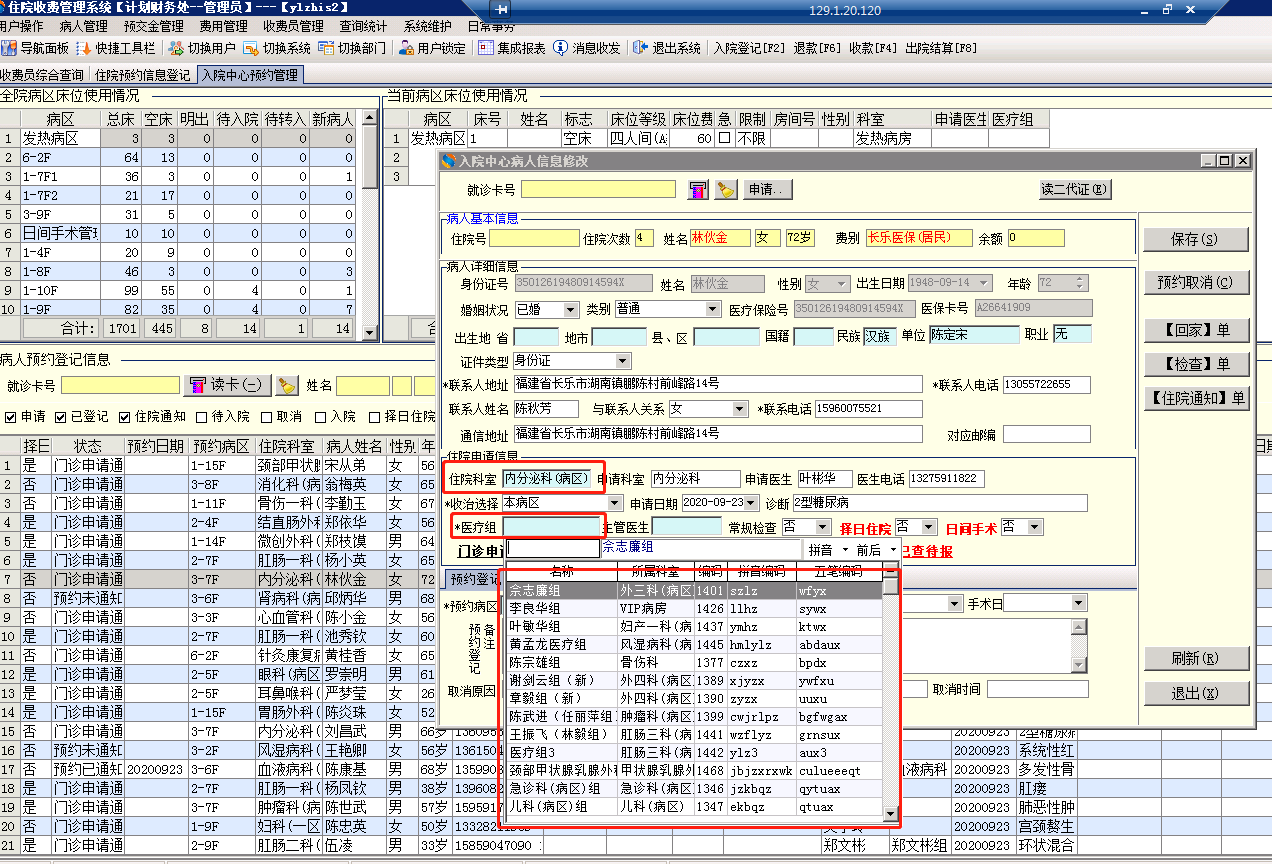The width and height of the screenshot is (1272, 864).
Task: Check the 入院 filter checkbox
Action: pos(321,417)
